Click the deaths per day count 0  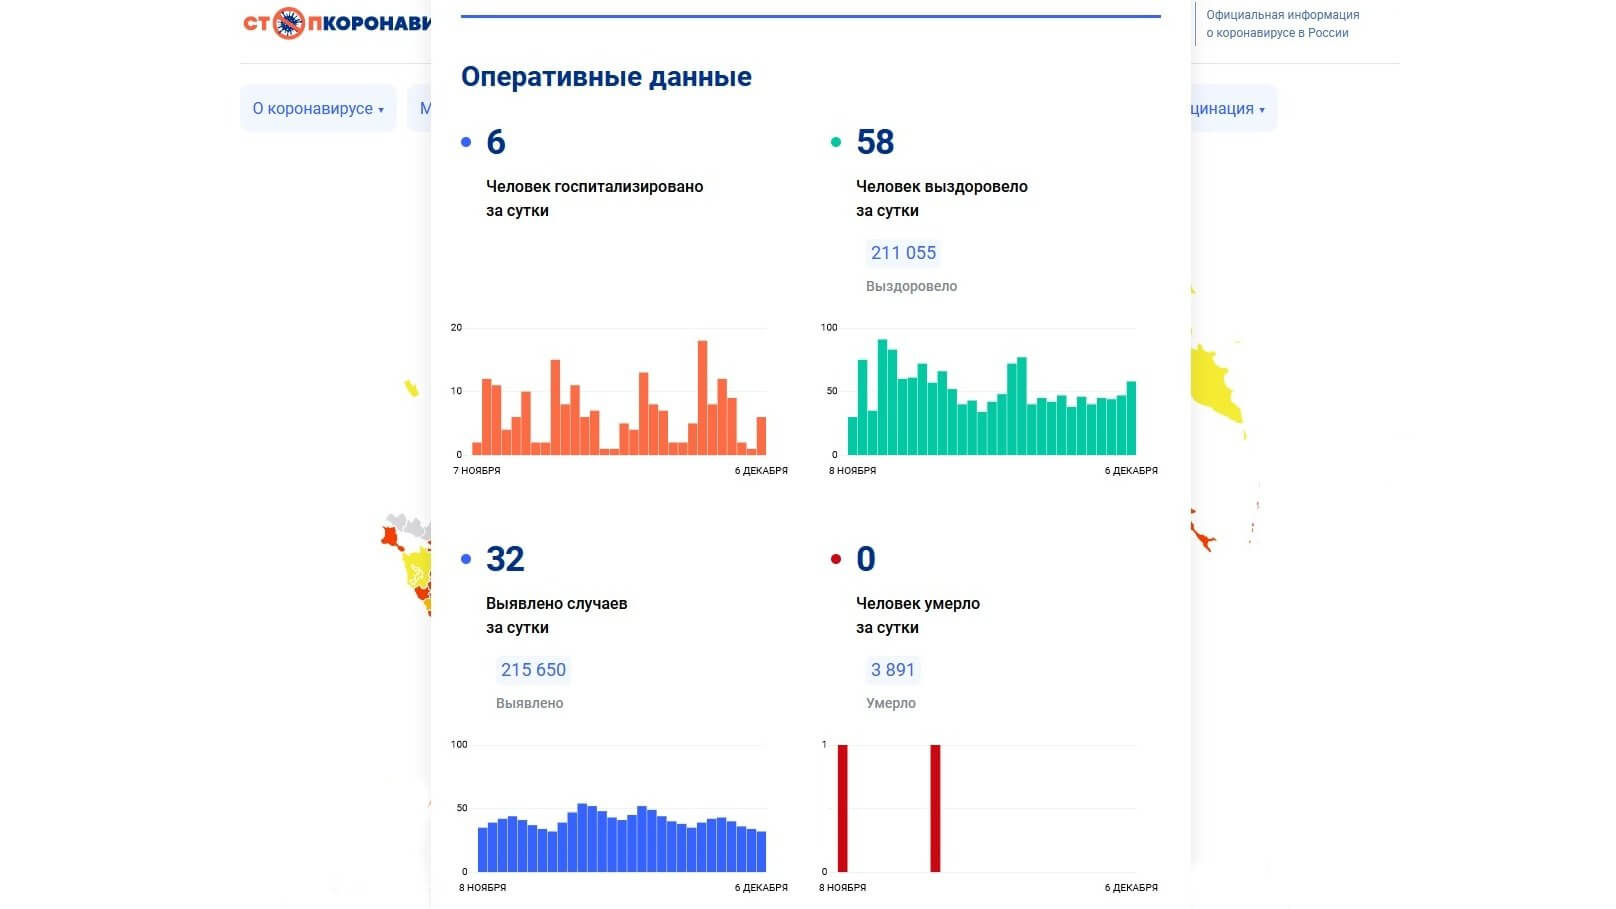(866, 559)
